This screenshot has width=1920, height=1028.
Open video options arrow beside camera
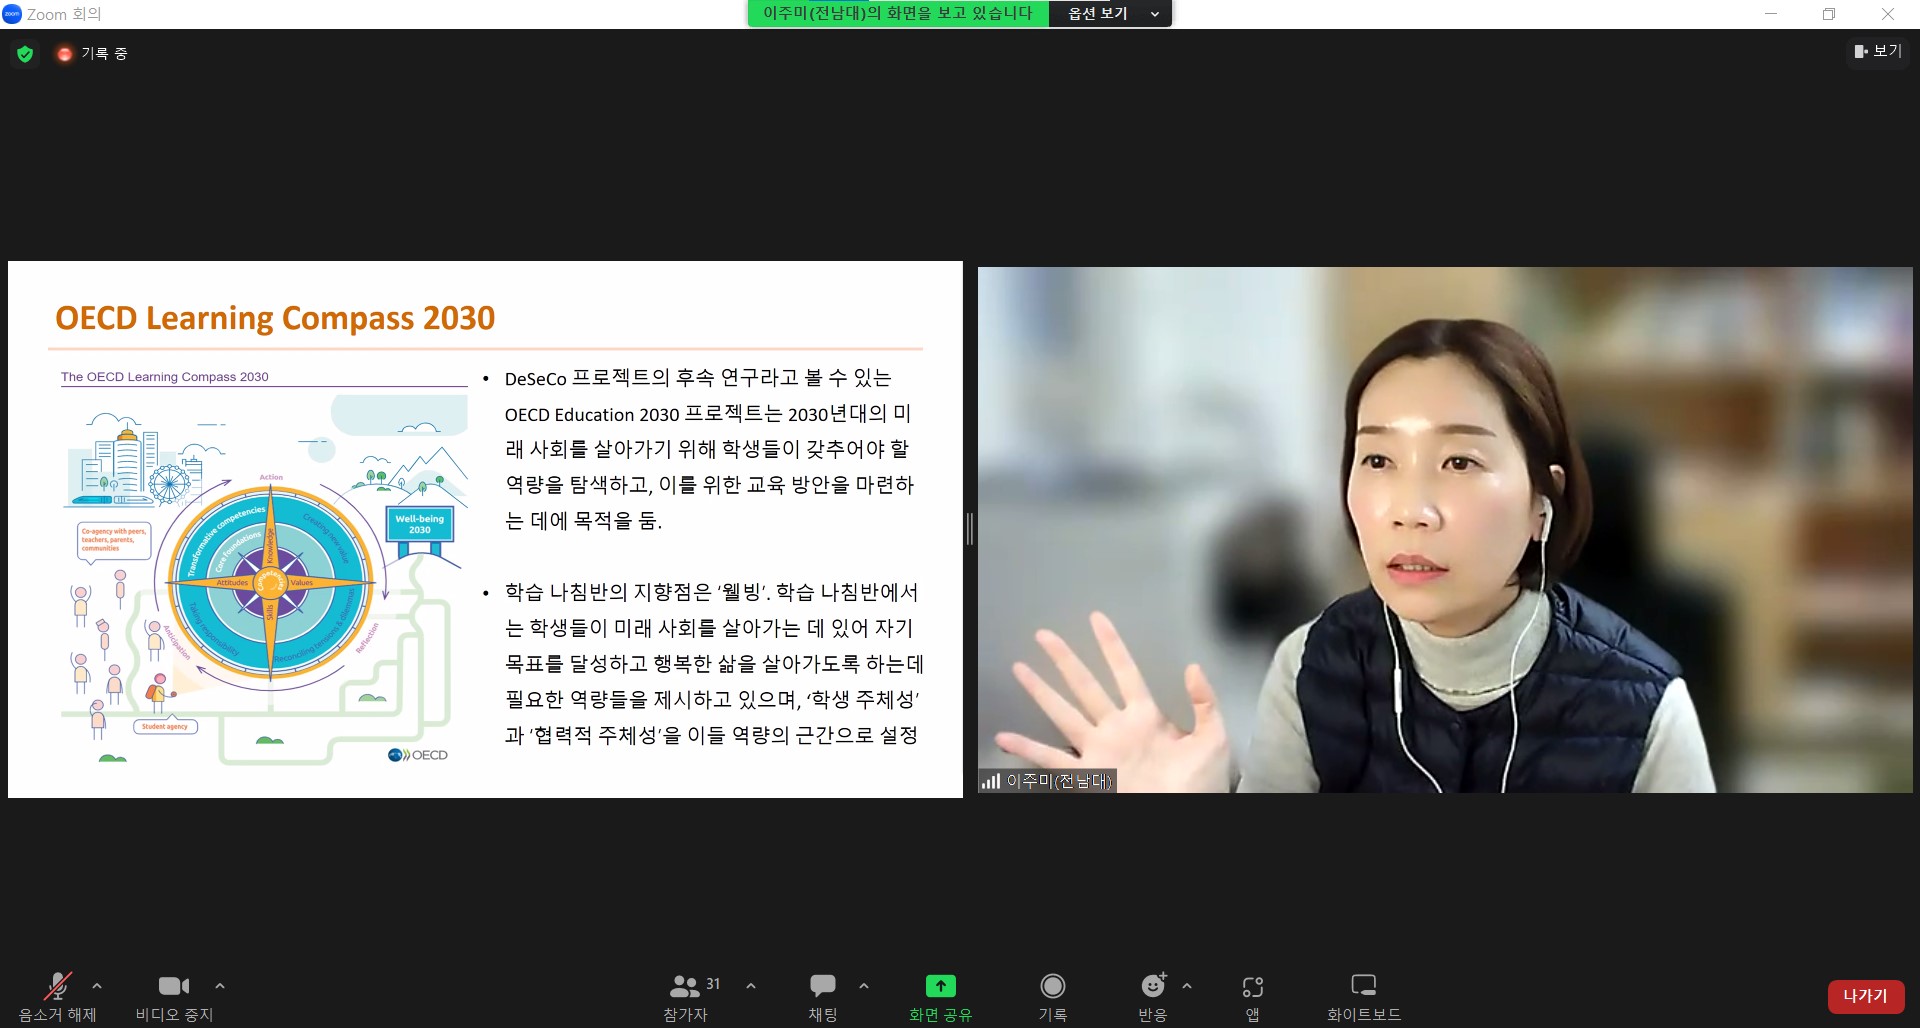tap(220, 986)
